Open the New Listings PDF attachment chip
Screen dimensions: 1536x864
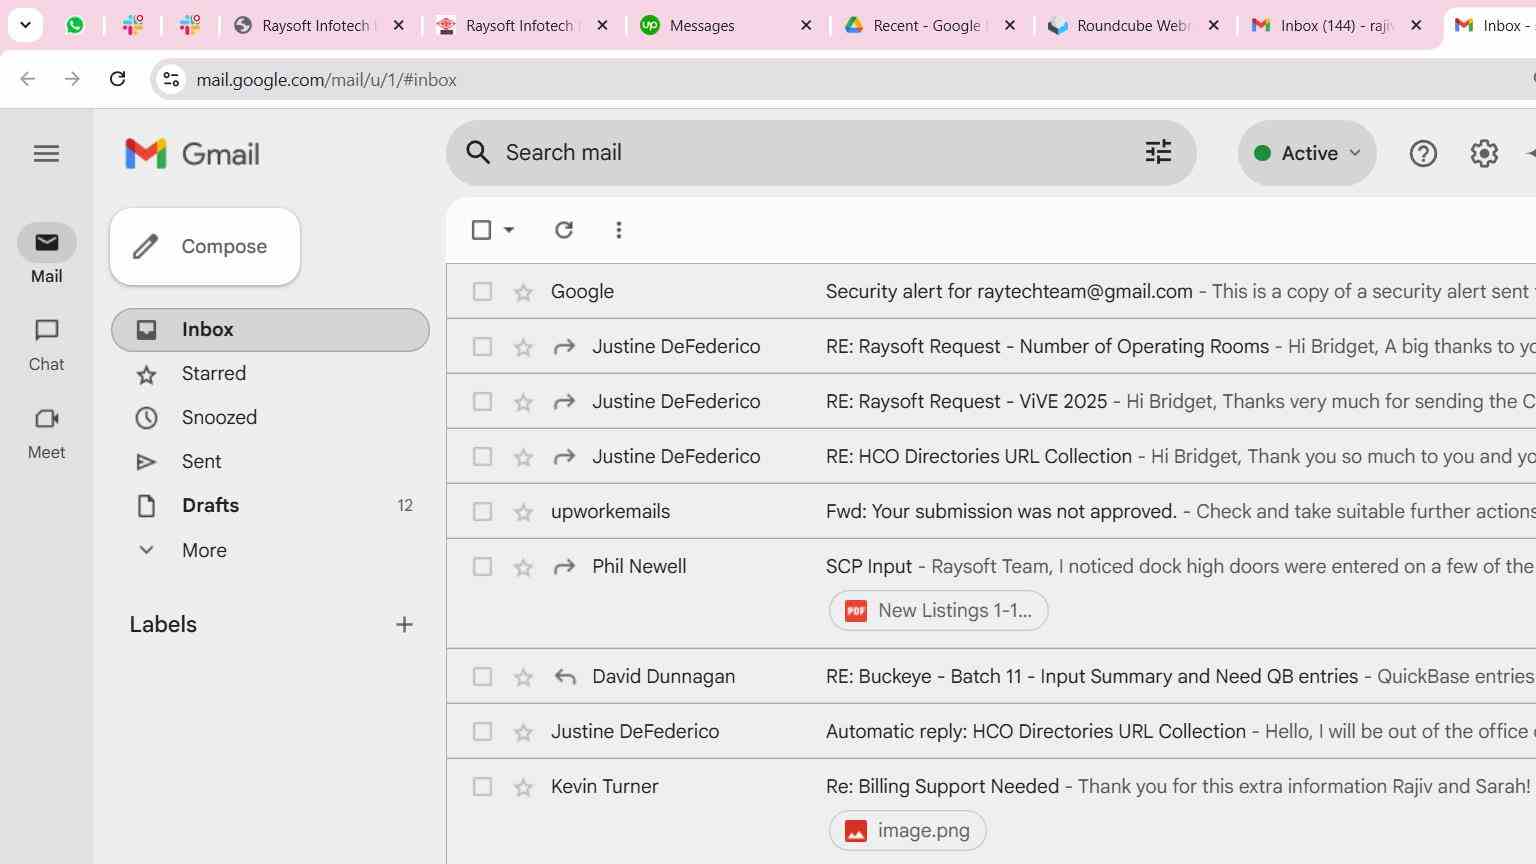pos(938,610)
